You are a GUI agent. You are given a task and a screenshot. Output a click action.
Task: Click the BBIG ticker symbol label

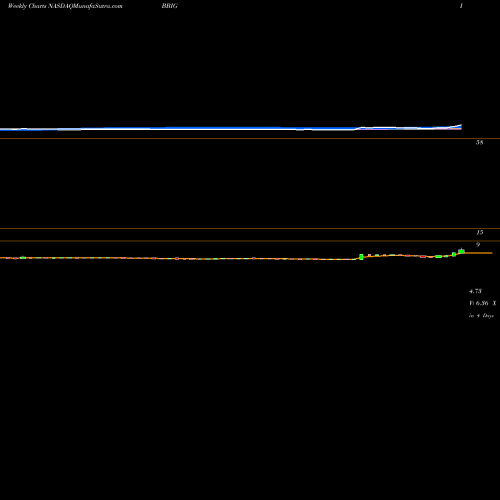point(169,6)
